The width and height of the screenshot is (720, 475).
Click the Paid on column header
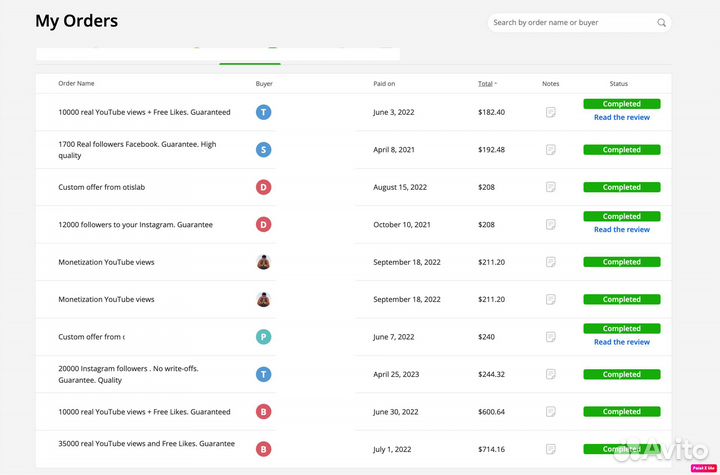pos(384,84)
